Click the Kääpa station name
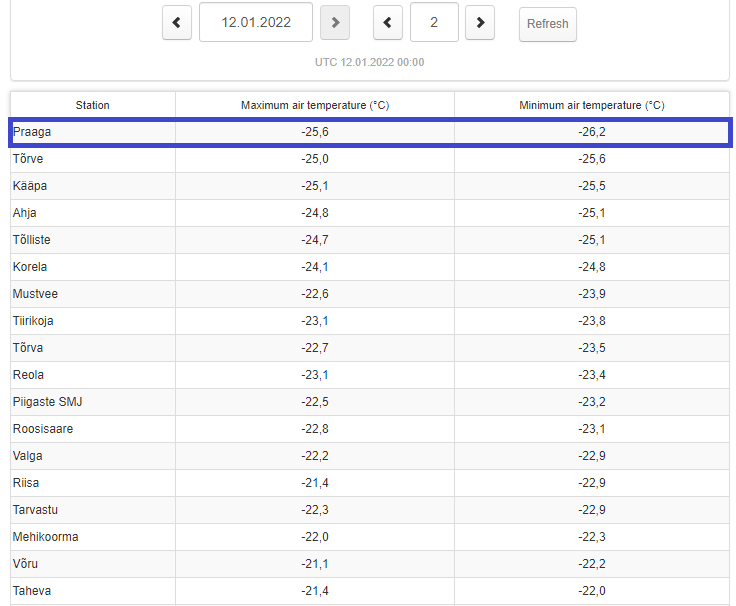 pyautogui.click(x=30, y=186)
